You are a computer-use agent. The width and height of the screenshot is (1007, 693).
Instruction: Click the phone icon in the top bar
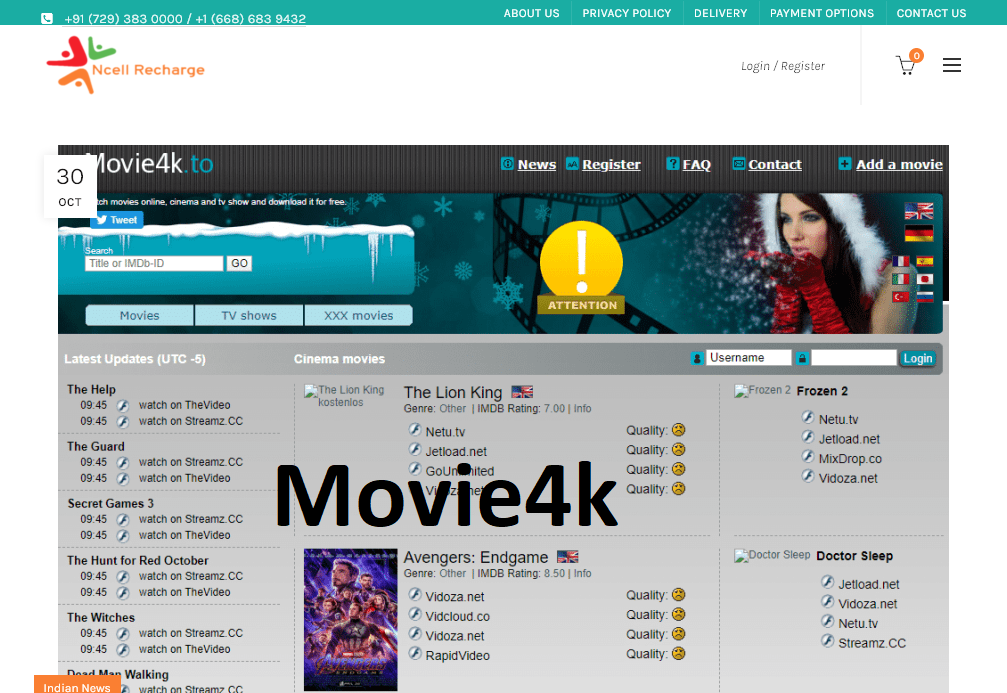coord(47,18)
